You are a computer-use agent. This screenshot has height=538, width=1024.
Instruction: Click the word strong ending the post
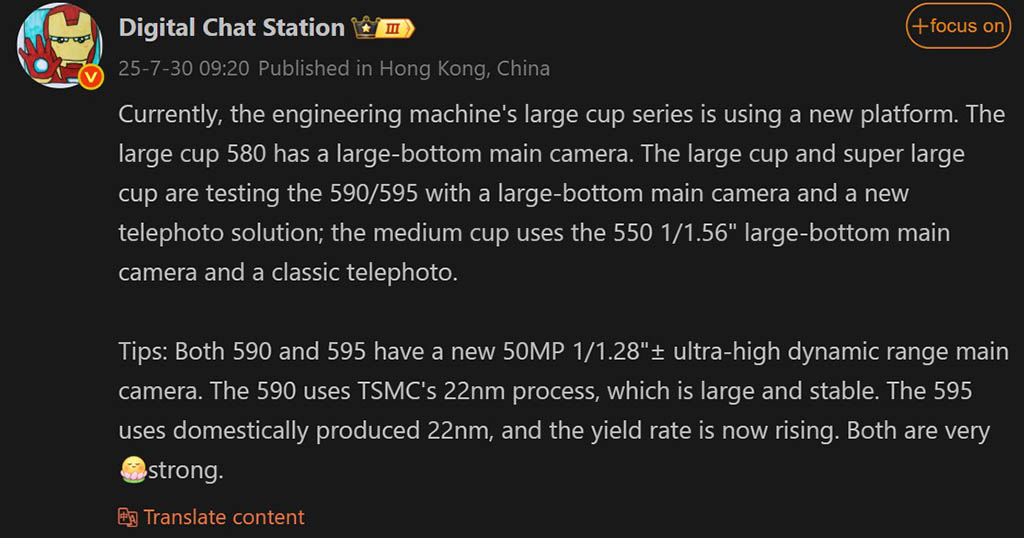[x=185, y=471]
